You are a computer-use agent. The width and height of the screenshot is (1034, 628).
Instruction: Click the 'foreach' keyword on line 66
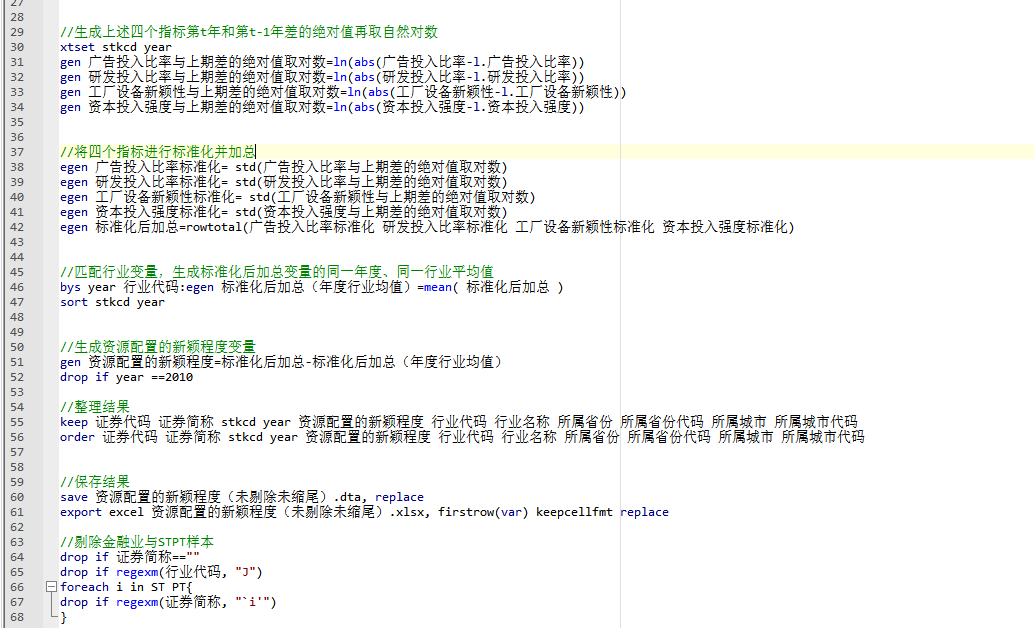pyautogui.click(x=84, y=587)
